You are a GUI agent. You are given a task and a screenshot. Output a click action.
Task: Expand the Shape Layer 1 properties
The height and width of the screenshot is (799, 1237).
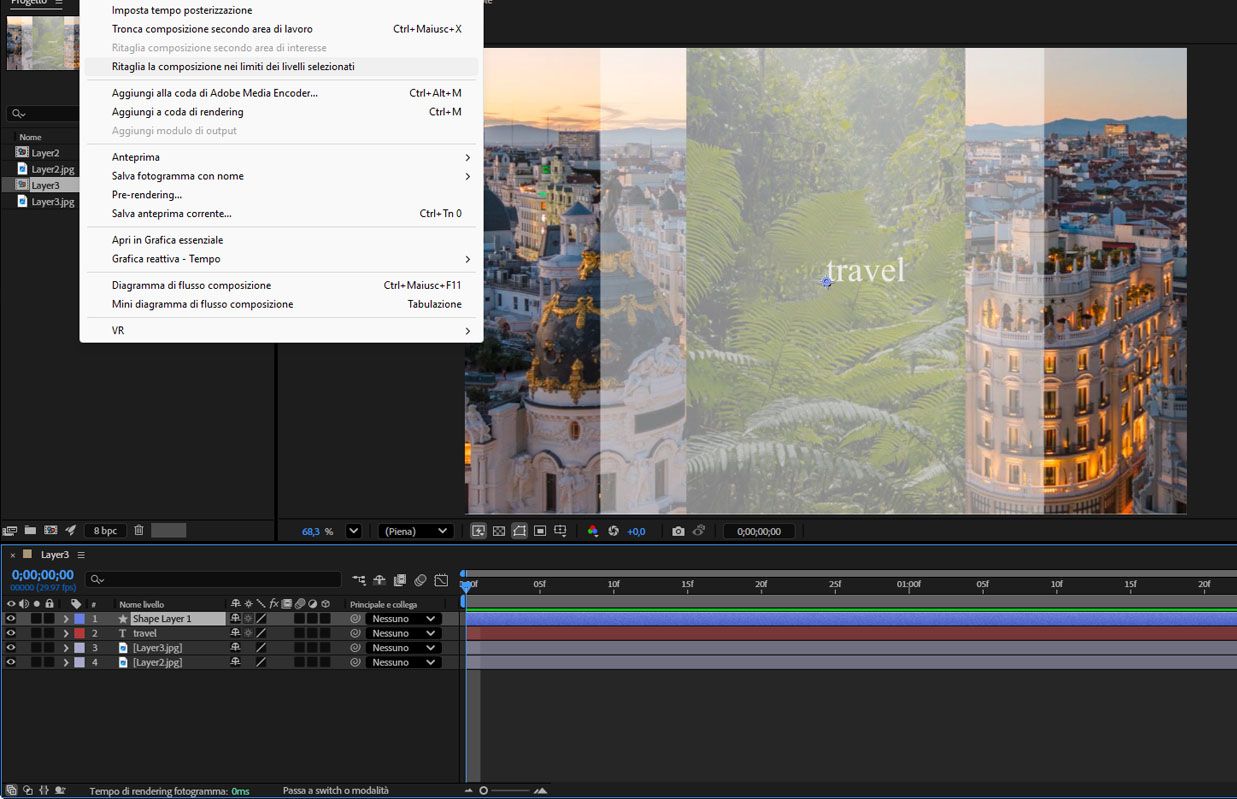(66, 619)
